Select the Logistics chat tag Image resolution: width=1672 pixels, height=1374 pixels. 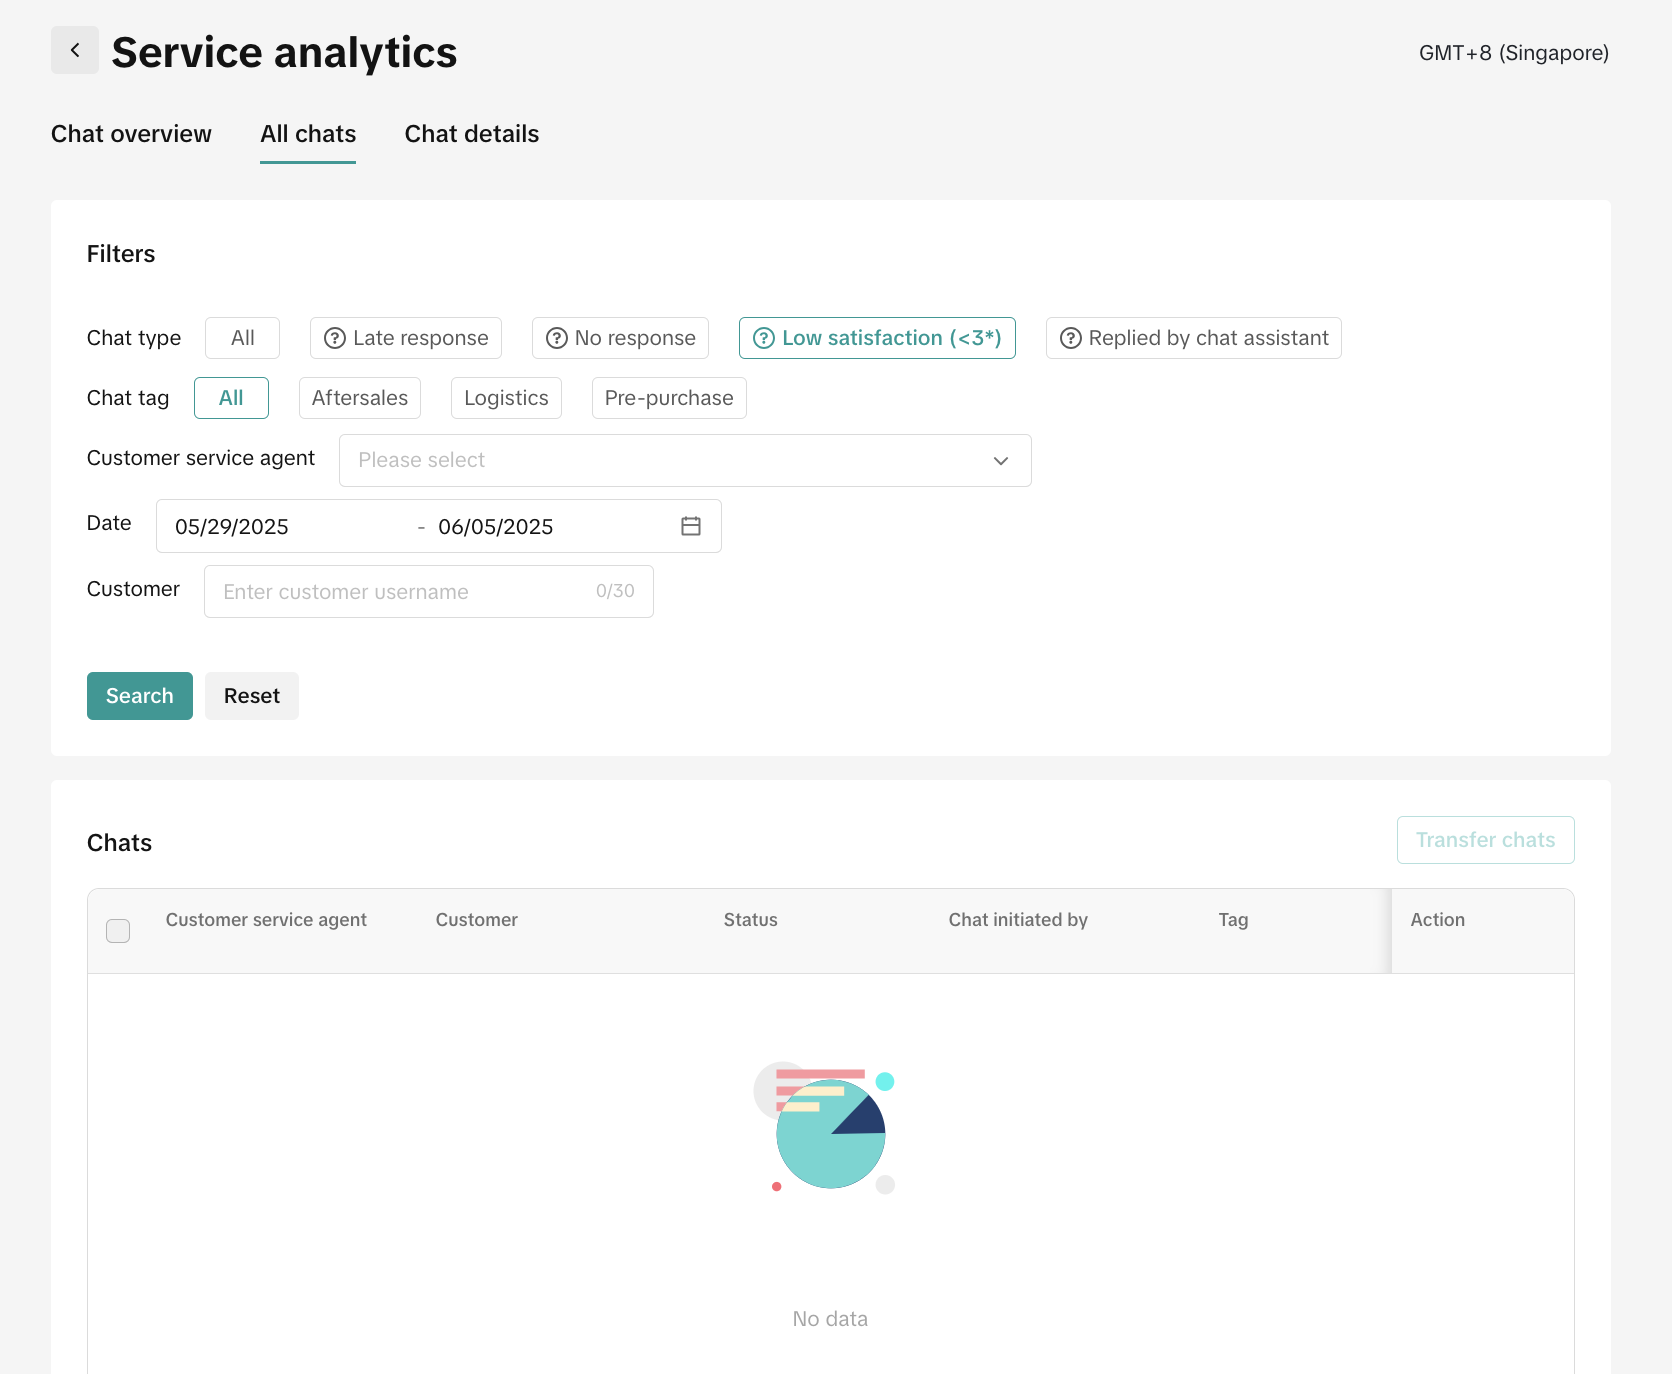506,398
